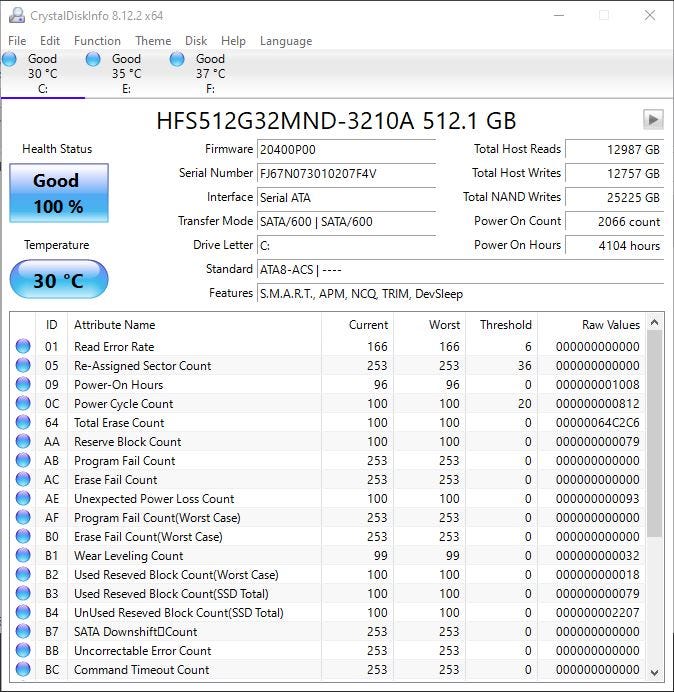674x692 pixels.
Task: Click the Serial Number field
Action: 346,173
